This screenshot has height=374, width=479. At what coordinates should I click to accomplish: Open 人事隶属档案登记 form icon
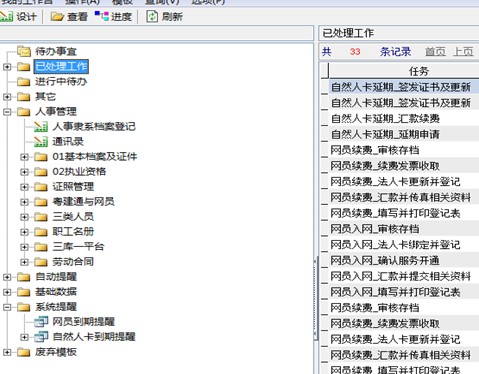pos(41,126)
